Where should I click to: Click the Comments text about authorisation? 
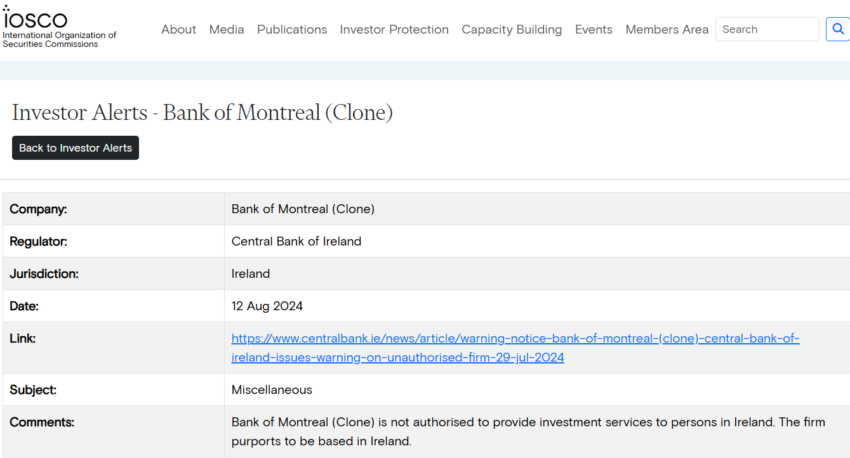click(528, 431)
